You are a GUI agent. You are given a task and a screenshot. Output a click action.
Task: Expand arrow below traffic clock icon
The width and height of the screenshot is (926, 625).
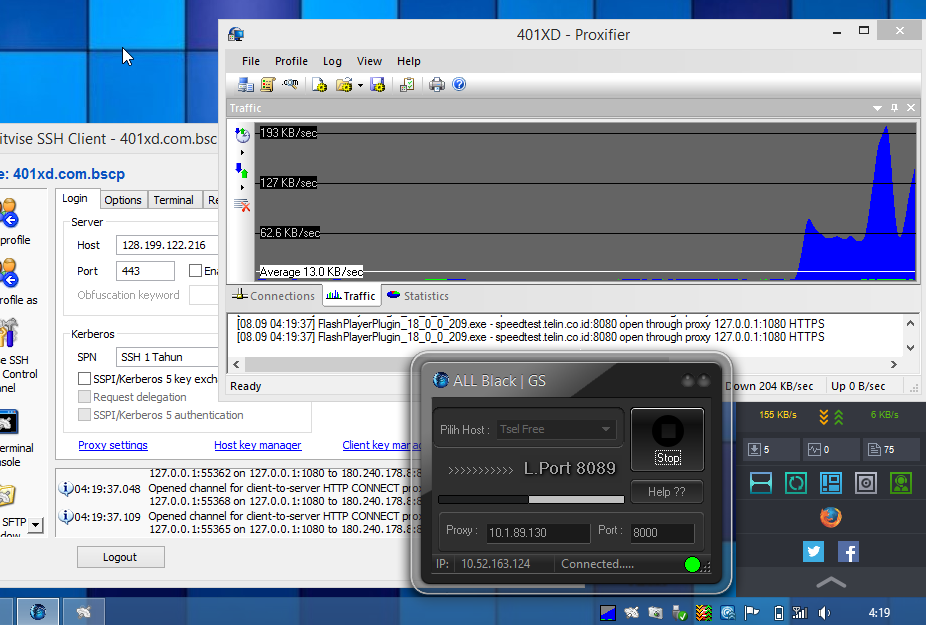242,152
